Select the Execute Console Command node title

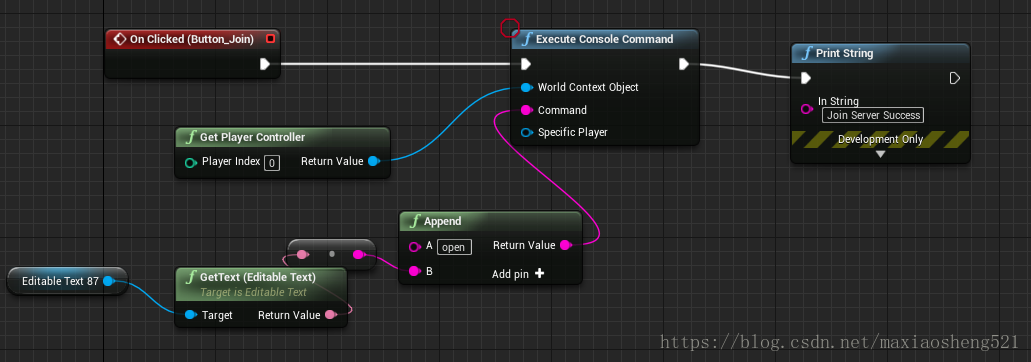(x=604, y=39)
